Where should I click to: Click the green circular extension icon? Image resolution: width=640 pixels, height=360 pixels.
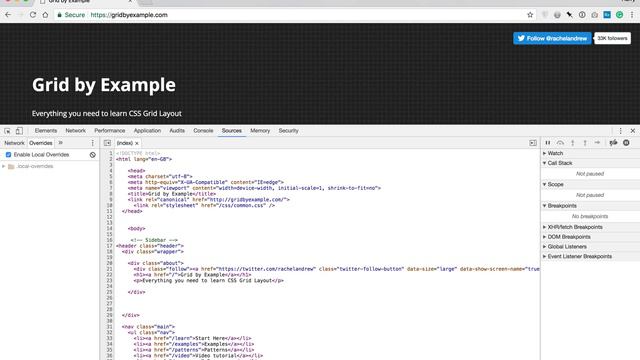coord(620,15)
